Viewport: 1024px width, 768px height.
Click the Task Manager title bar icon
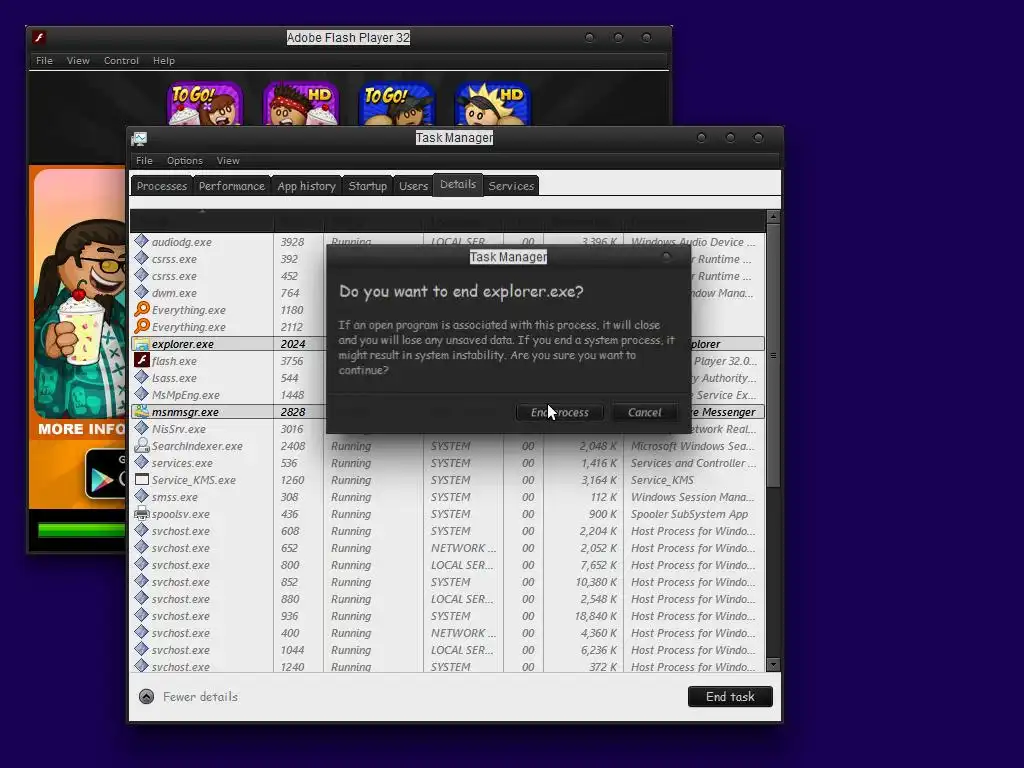(x=139, y=138)
